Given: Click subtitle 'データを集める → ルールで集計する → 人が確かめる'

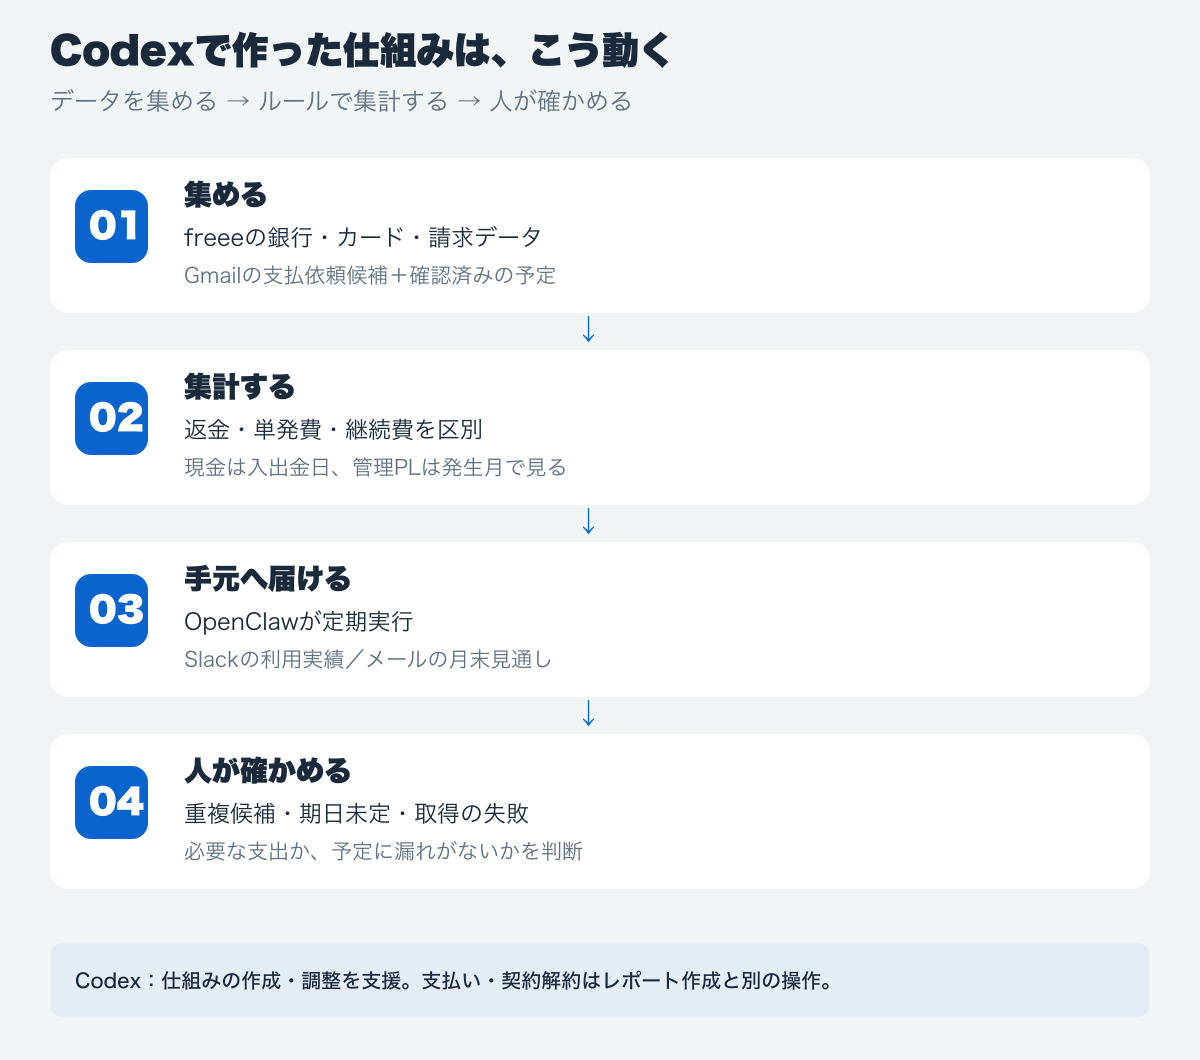Looking at the screenshot, I should point(341,101).
